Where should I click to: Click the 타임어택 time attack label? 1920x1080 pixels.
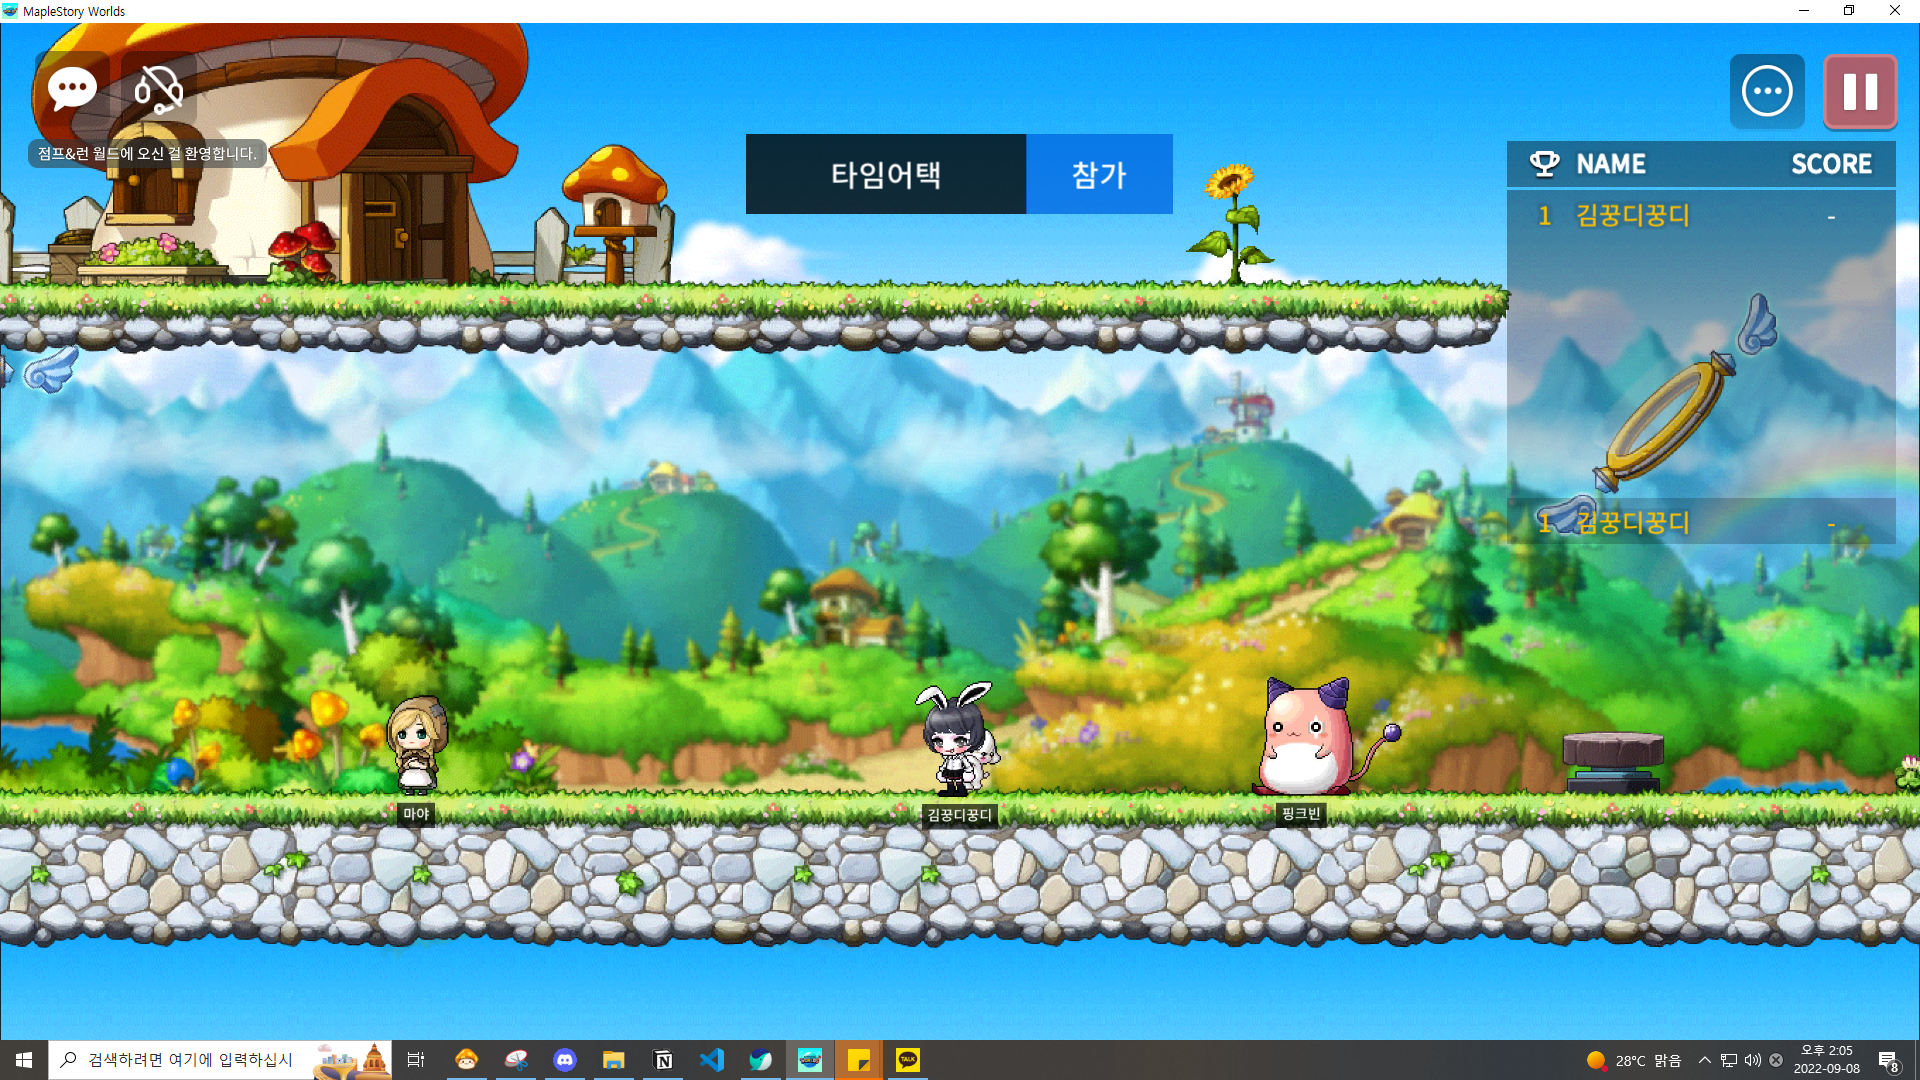pyautogui.click(x=885, y=174)
